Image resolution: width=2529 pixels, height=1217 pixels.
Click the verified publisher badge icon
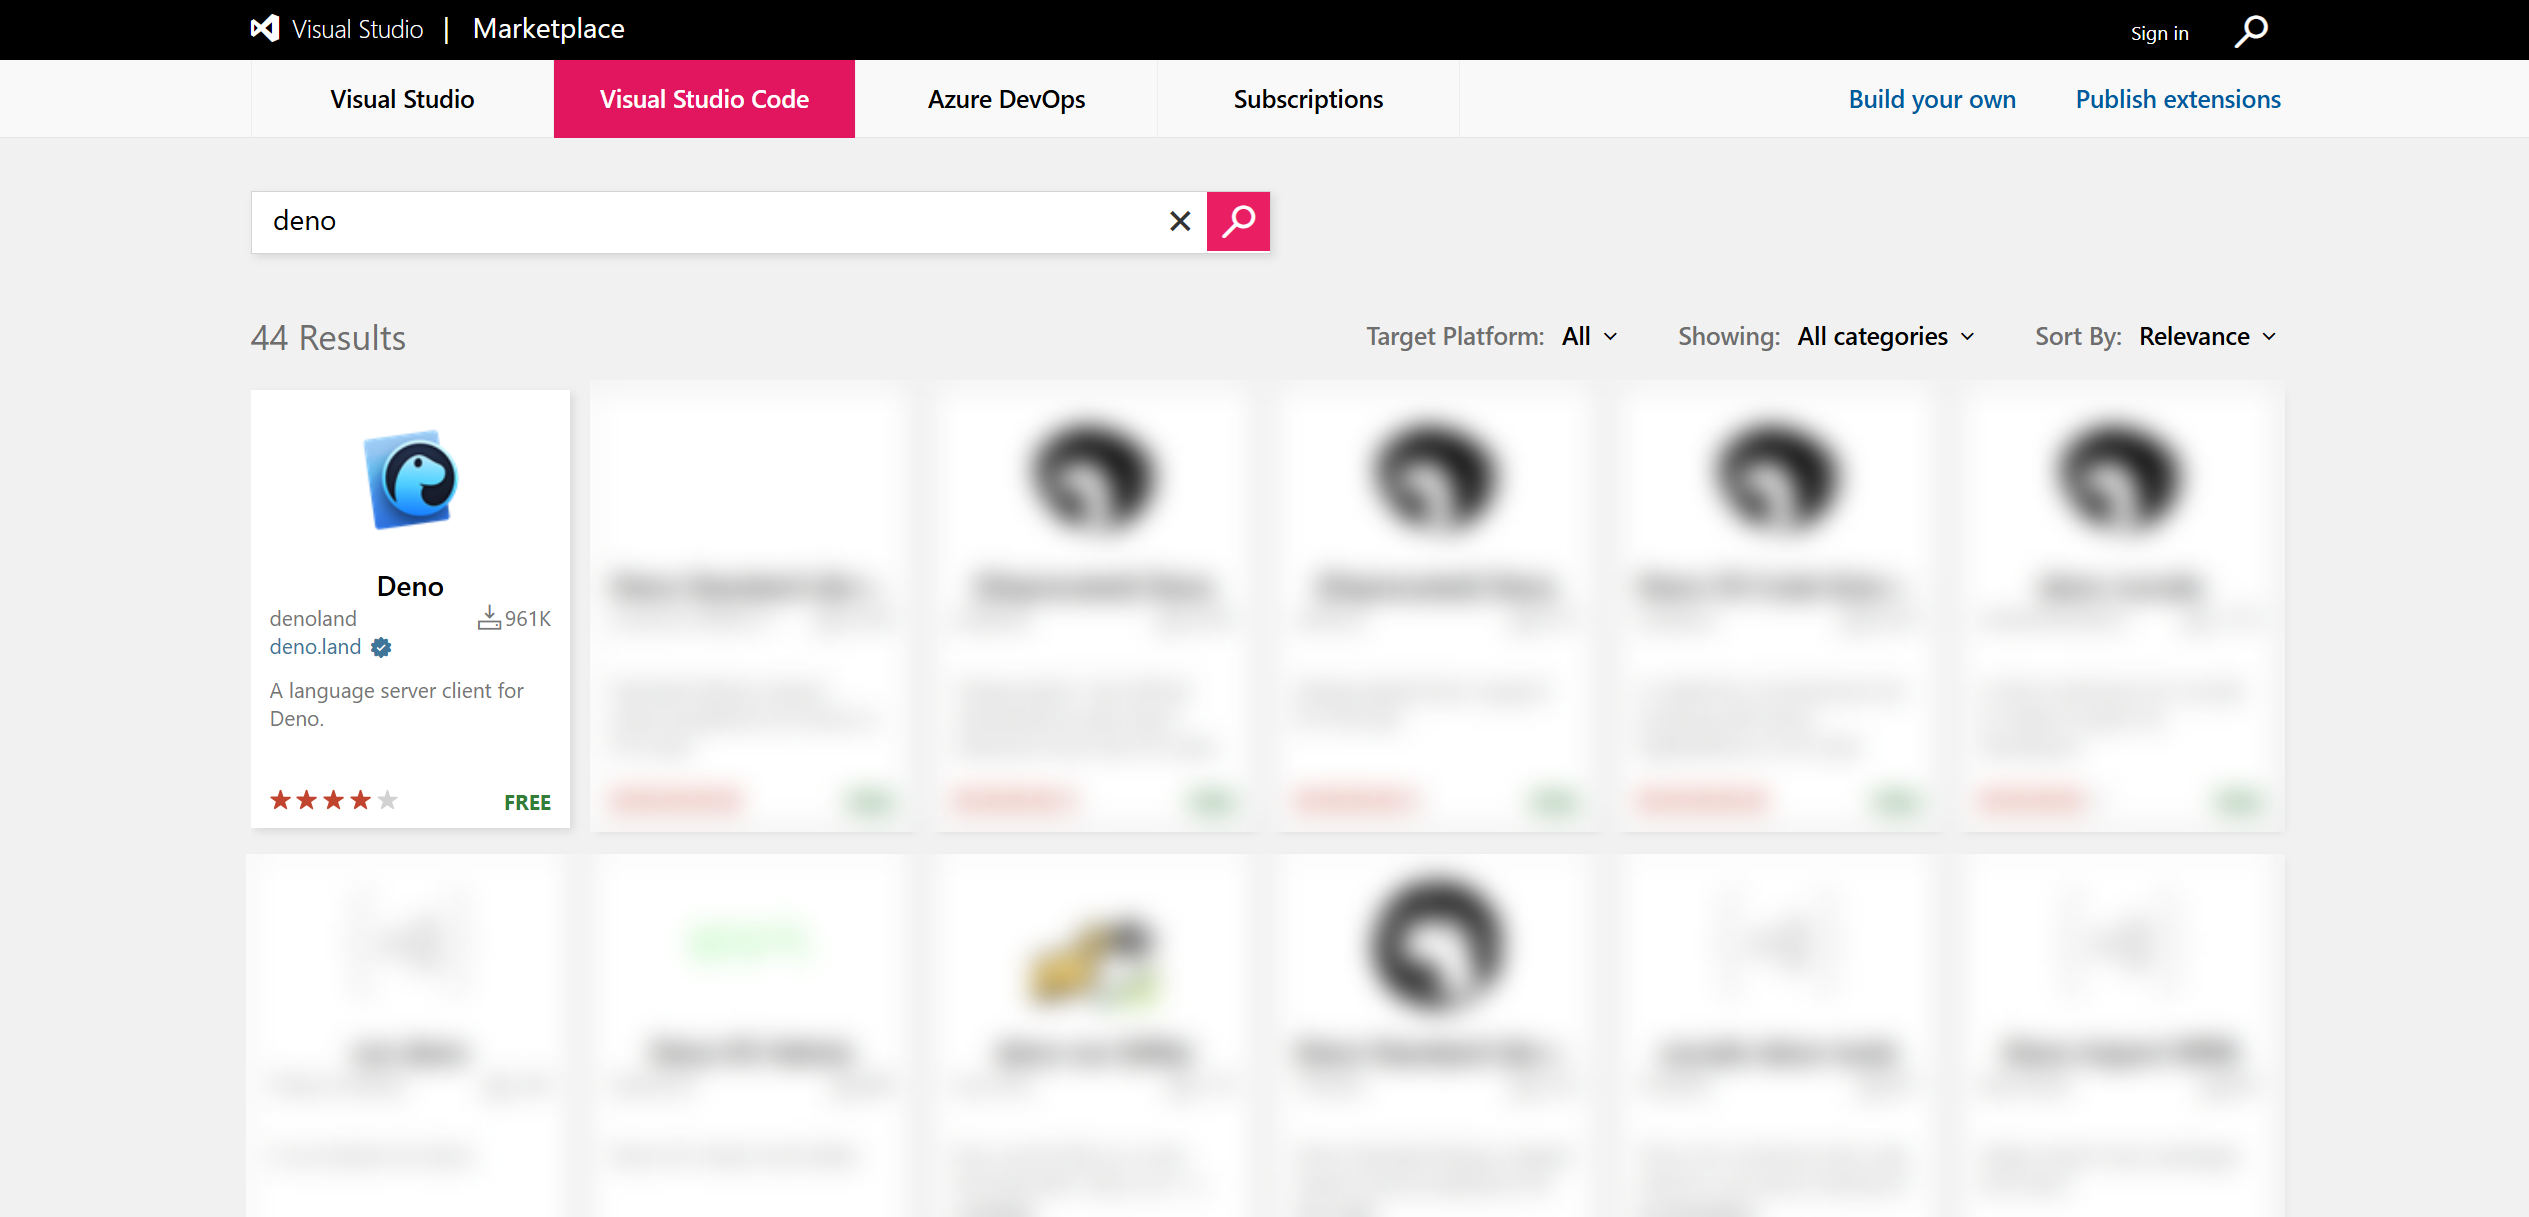[381, 648]
